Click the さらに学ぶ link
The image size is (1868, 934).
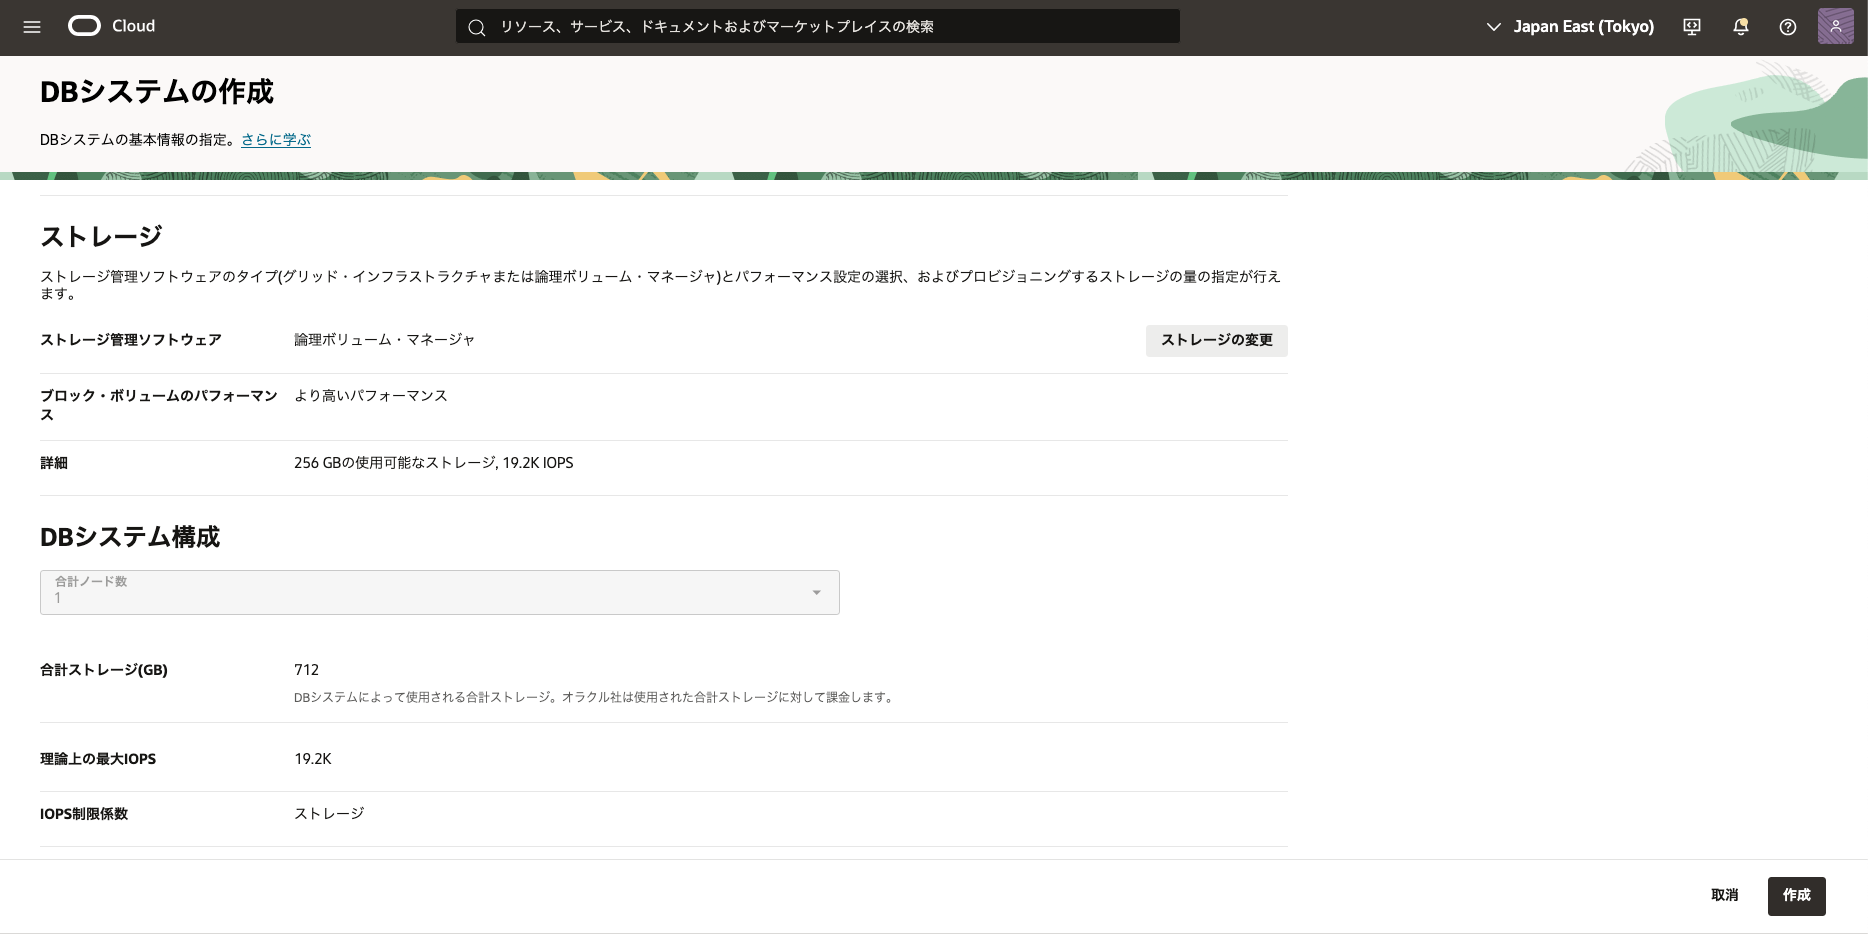click(276, 140)
